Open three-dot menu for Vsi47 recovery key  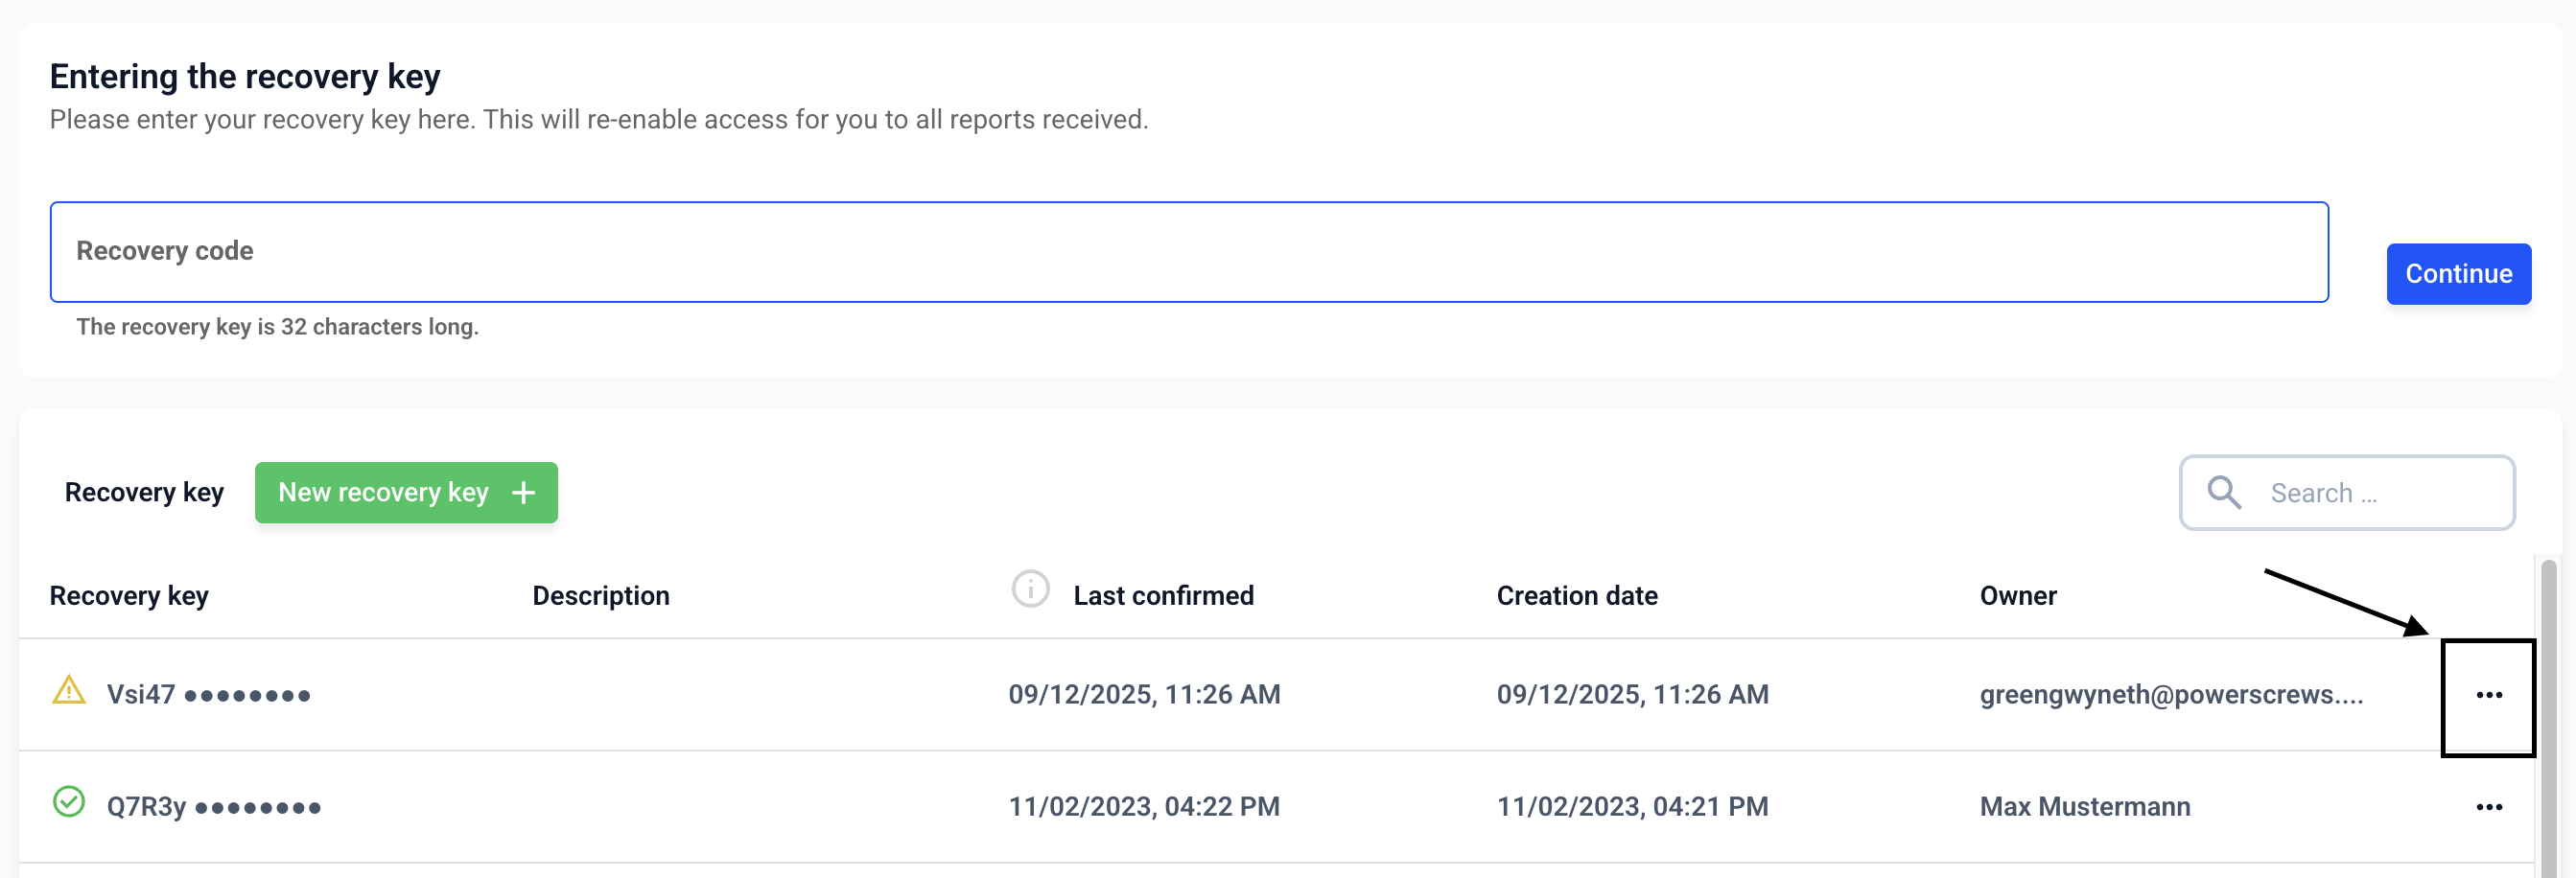click(x=2488, y=695)
